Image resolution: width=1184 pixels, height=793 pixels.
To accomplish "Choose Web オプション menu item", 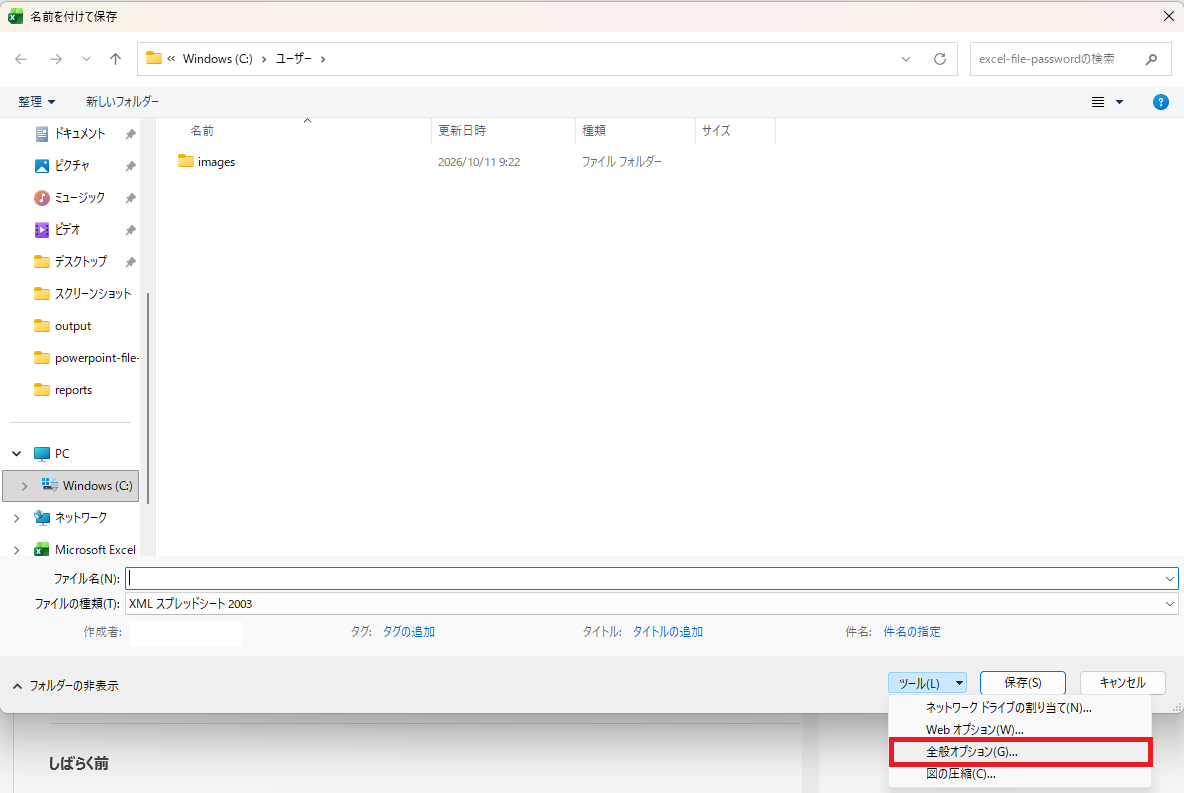I will pyautogui.click(x=1020, y=730).
